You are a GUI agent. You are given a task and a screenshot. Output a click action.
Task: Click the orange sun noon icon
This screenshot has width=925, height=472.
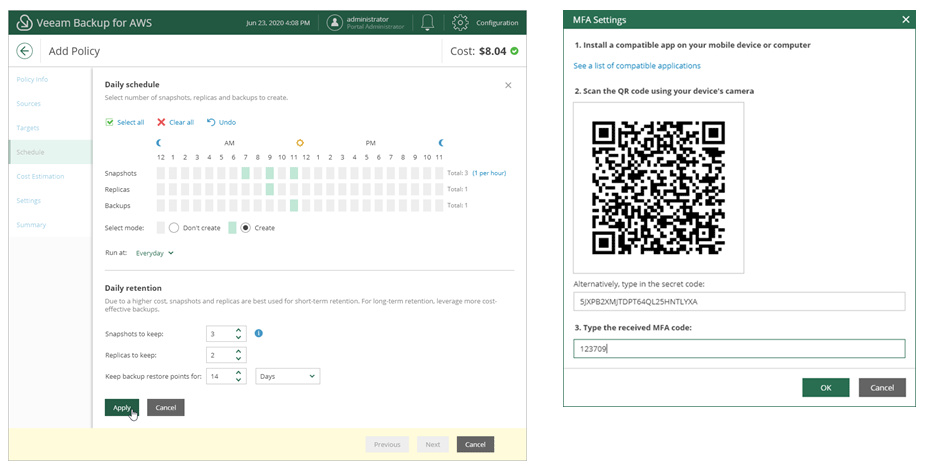click(x=300, y=143)
